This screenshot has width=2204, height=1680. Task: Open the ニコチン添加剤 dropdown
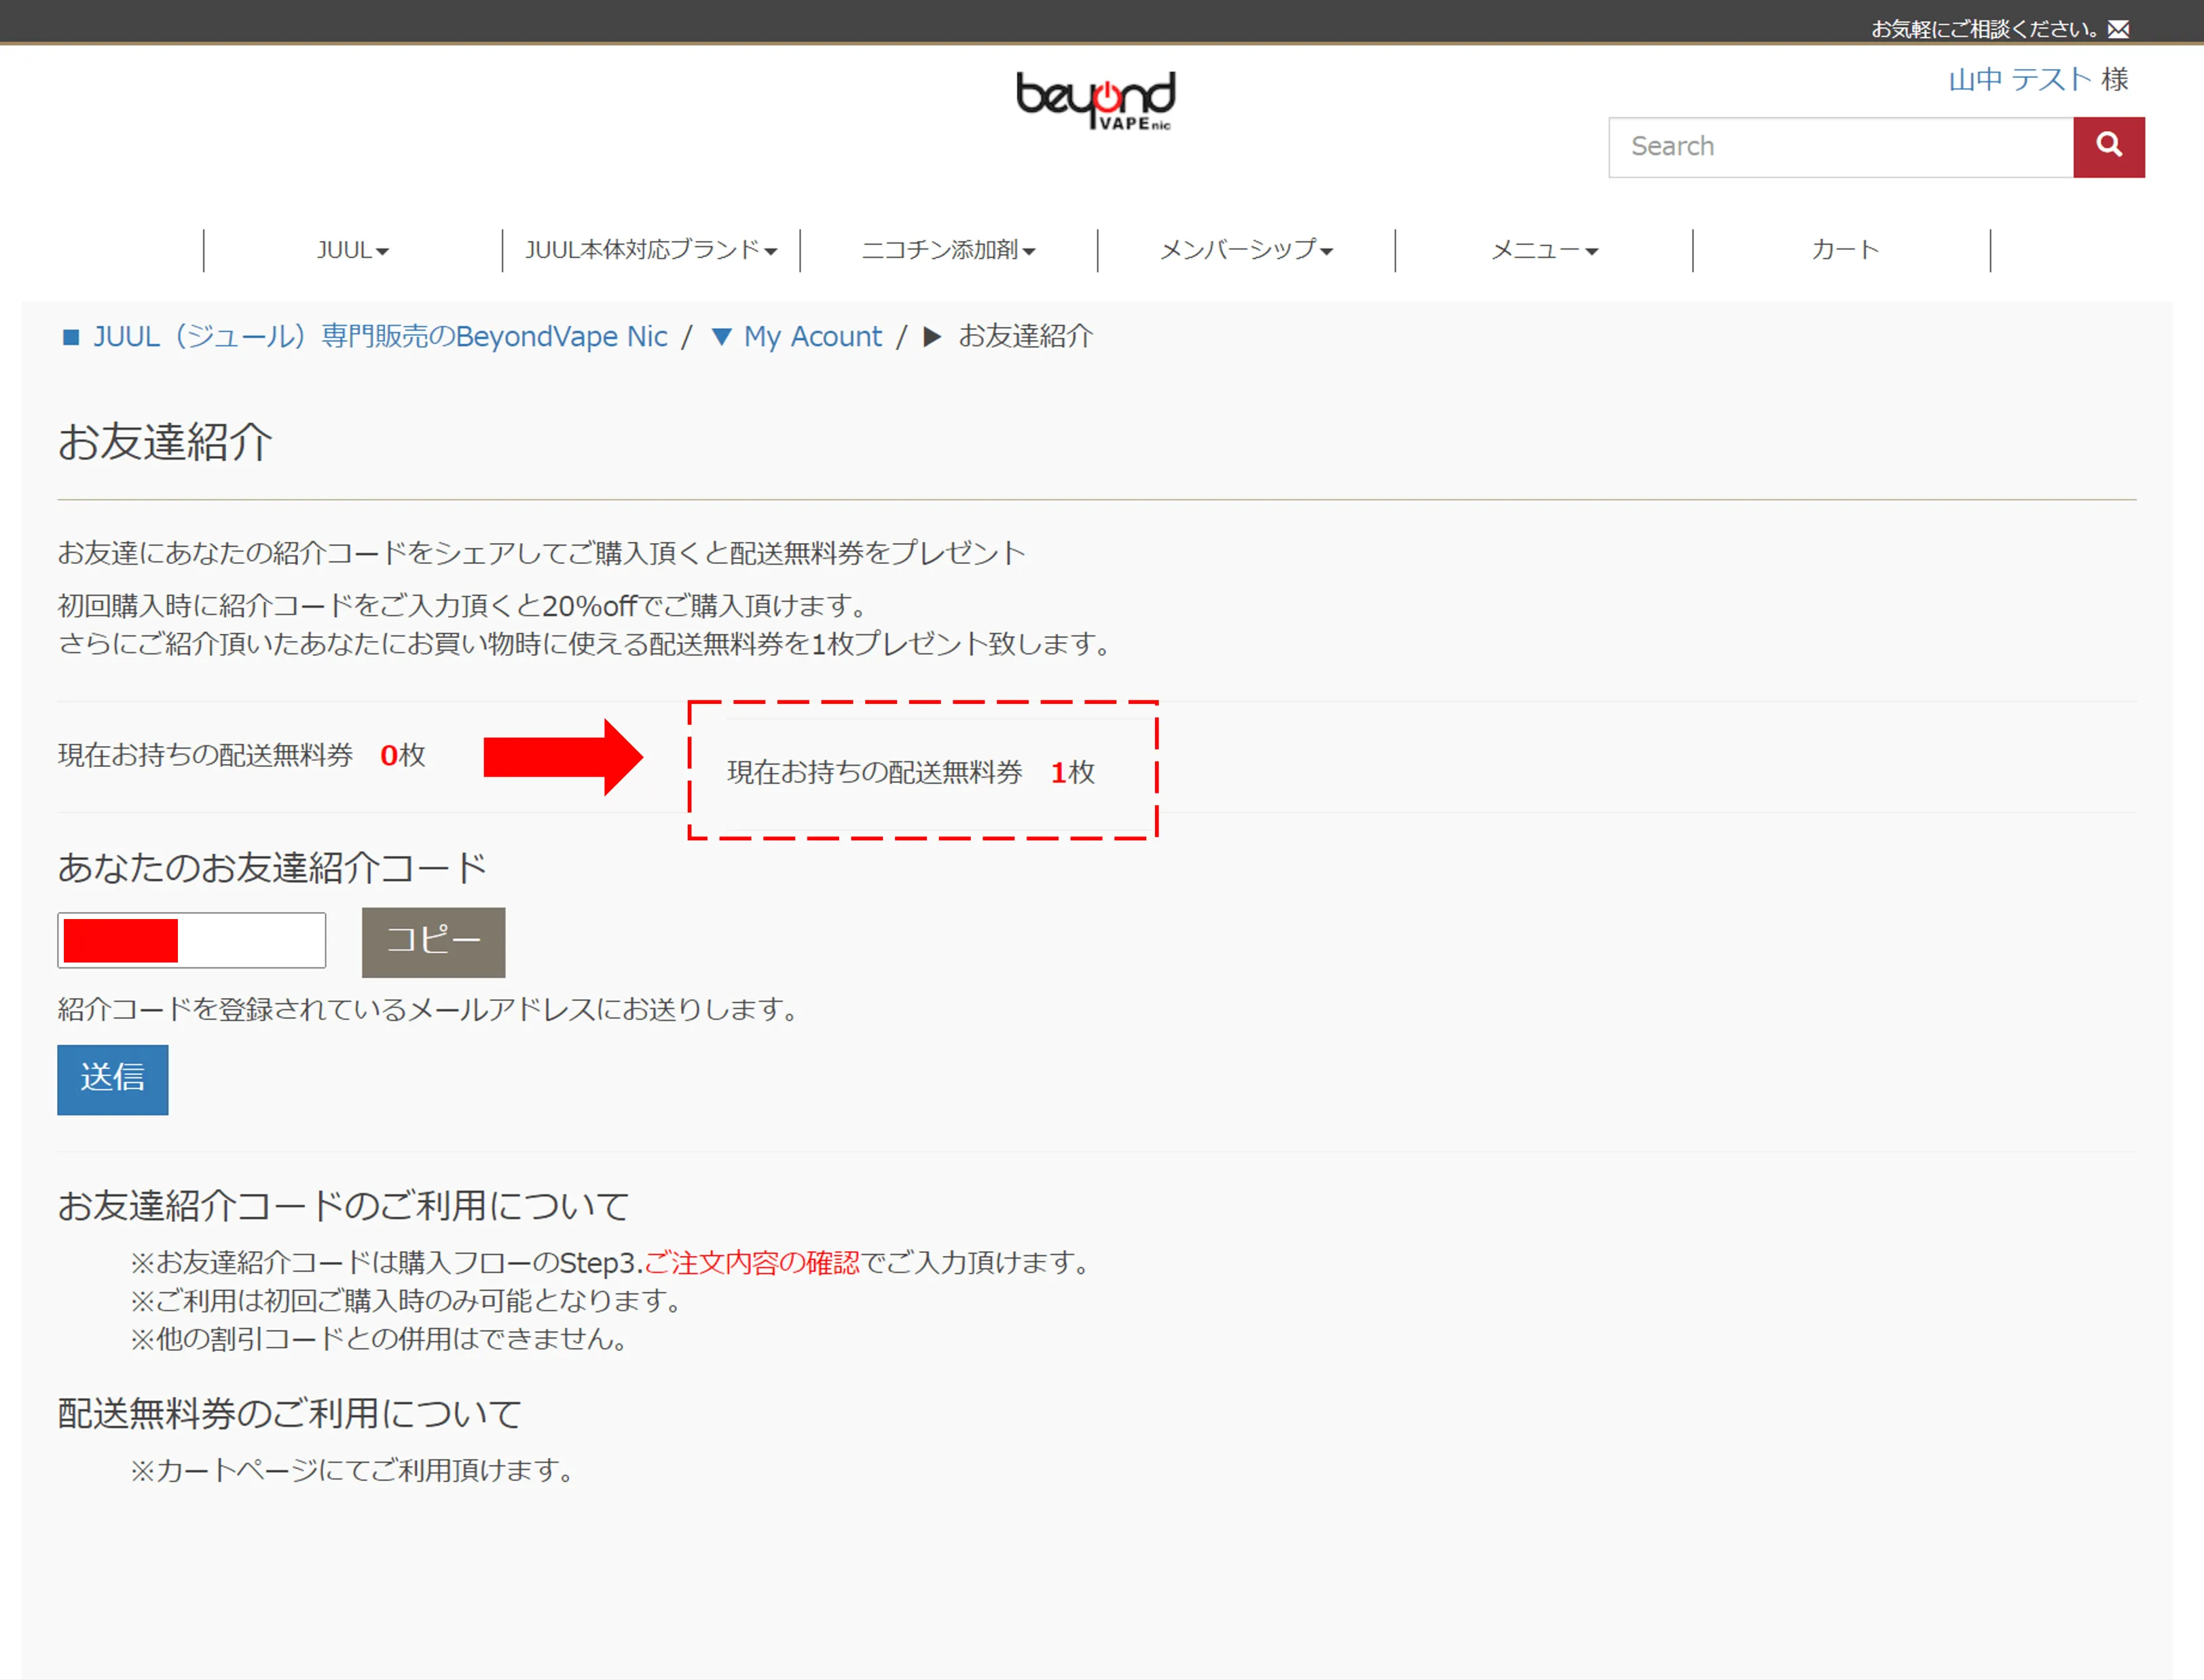[x=949, y=251]
